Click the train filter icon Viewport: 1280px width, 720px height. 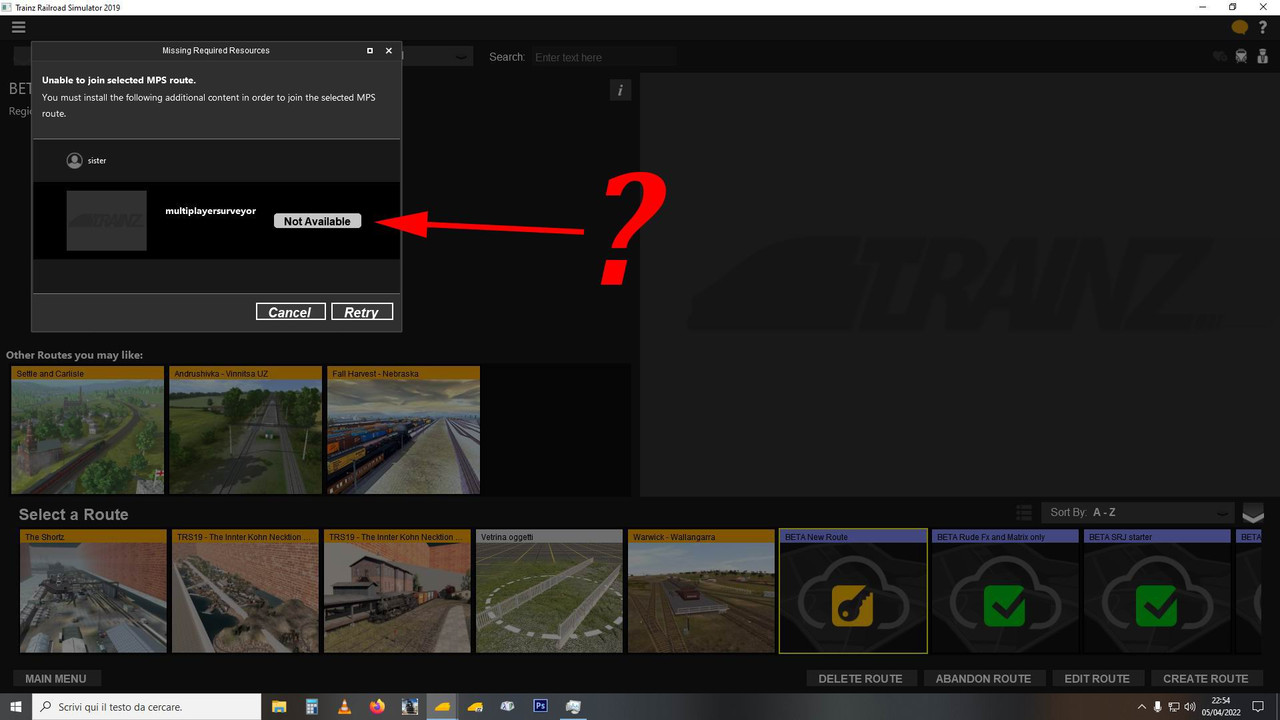click(1241, 57)
